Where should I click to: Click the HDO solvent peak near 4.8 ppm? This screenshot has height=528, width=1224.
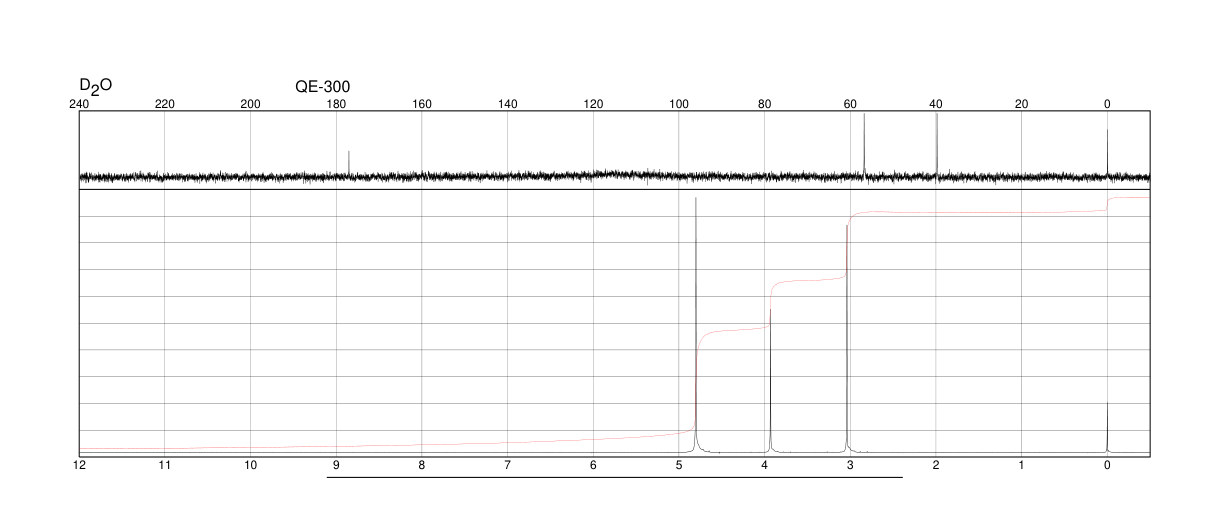[x=696, y=325]
